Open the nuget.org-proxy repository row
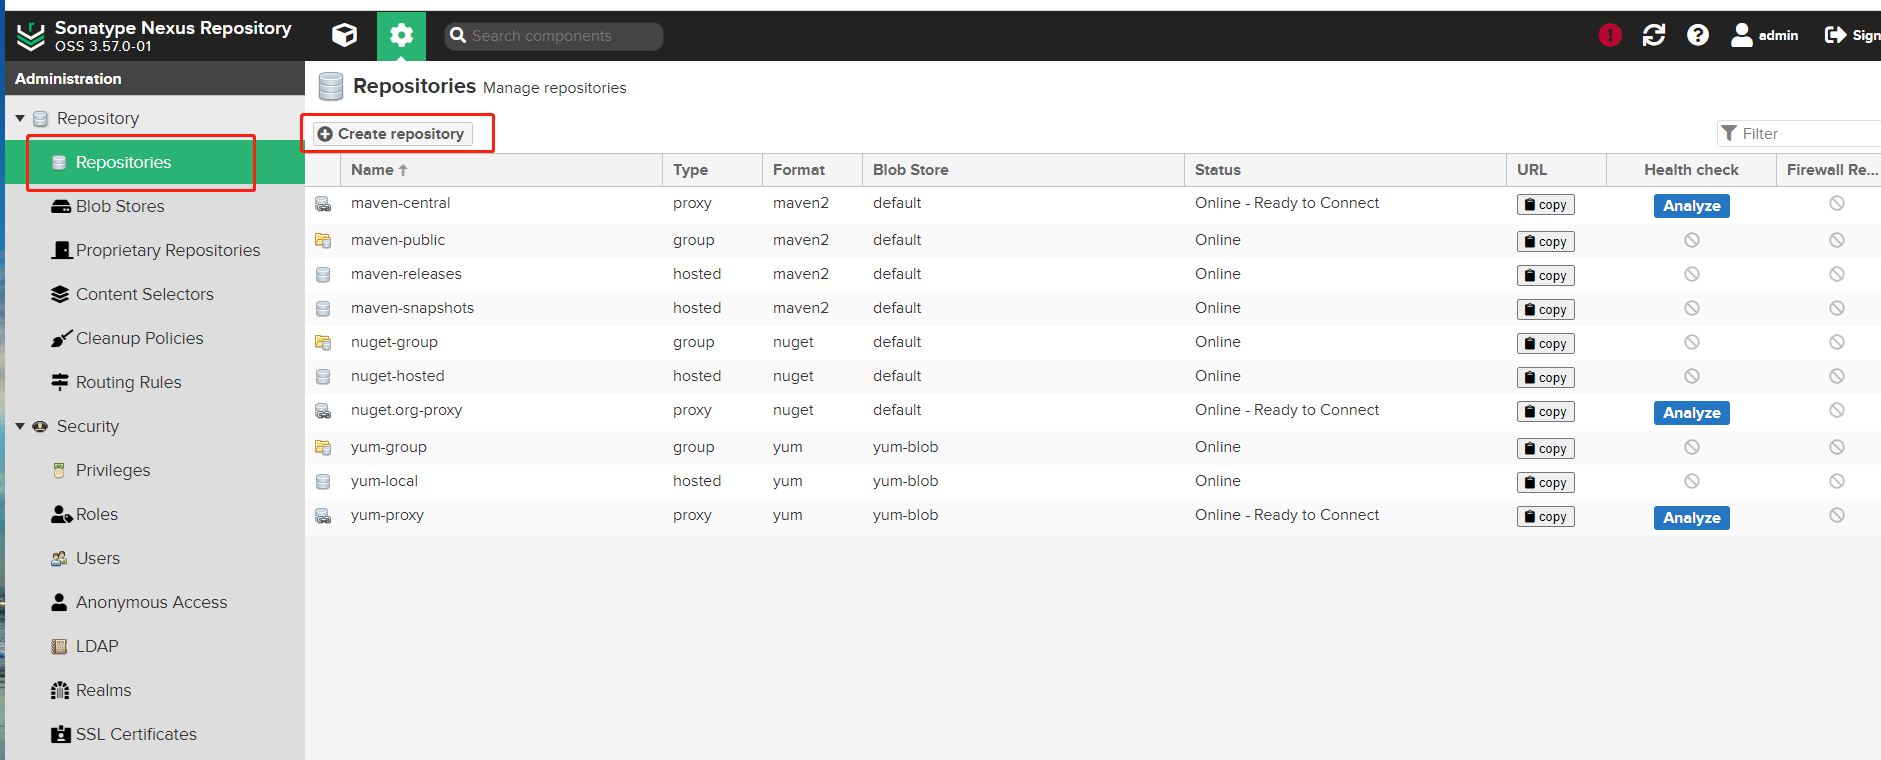 tap(1093, 411)
